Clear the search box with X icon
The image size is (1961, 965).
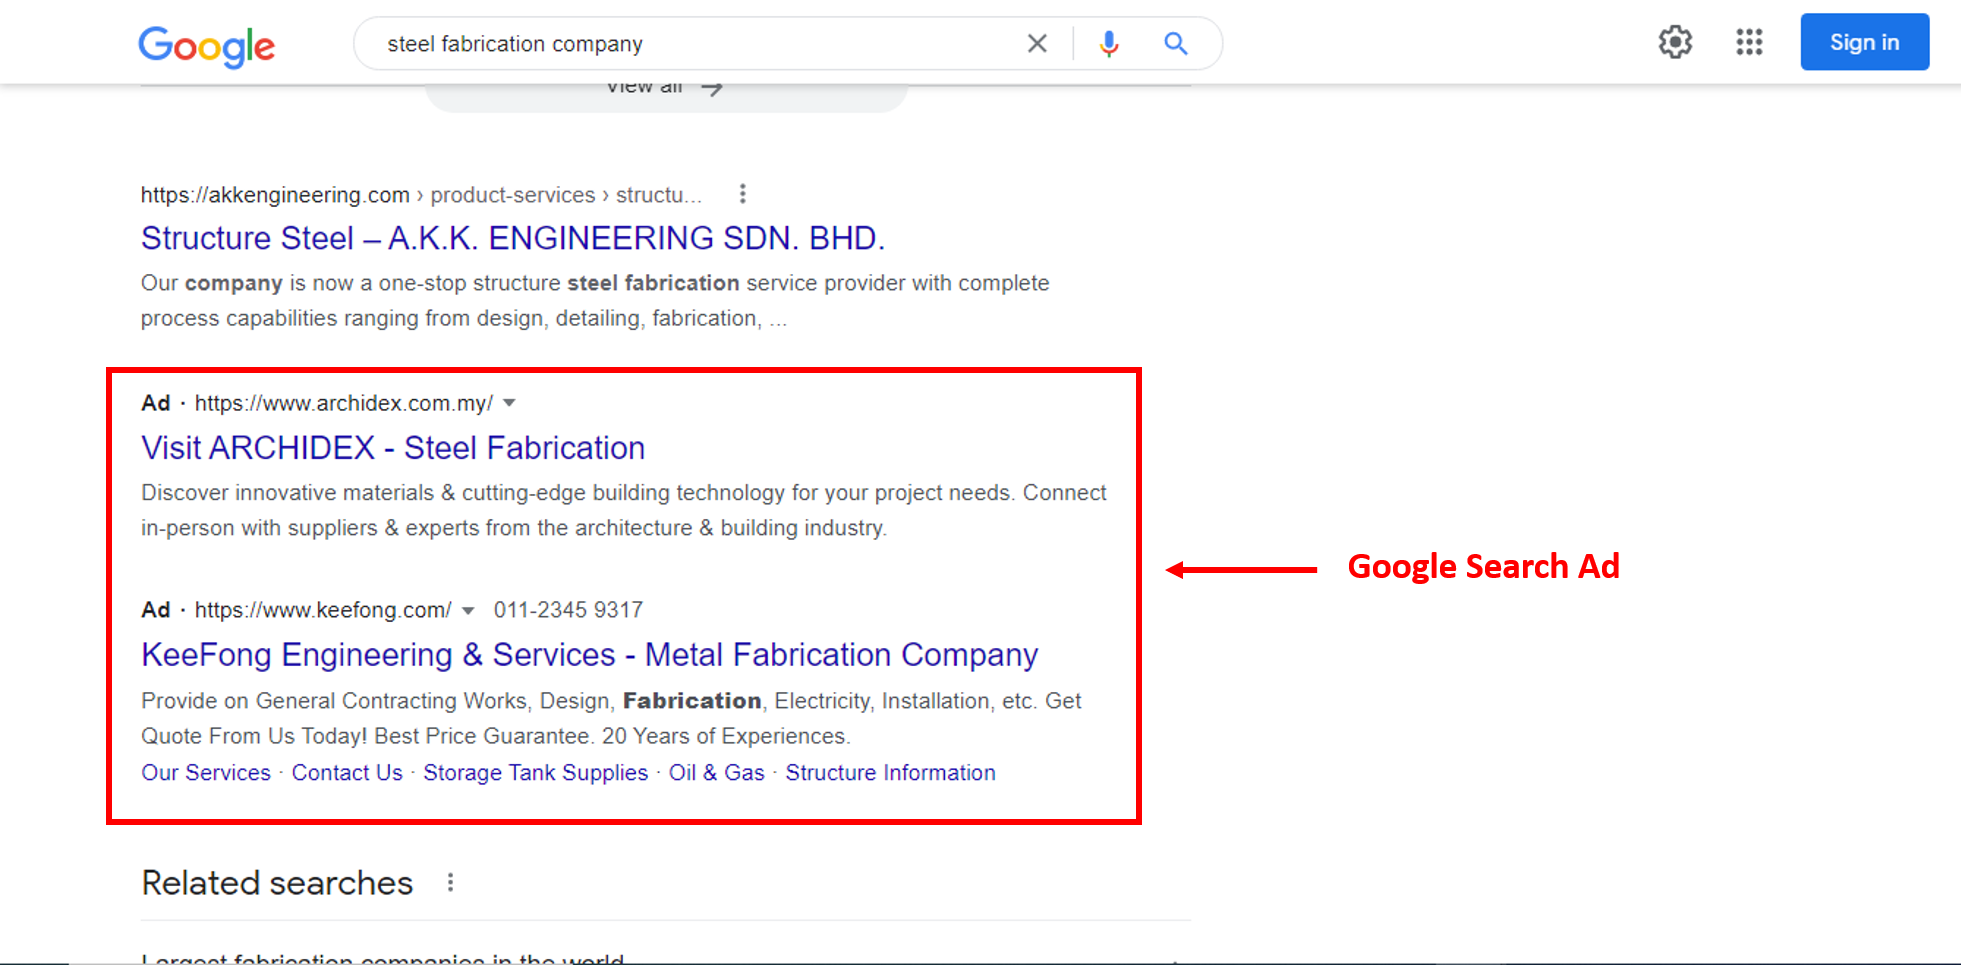[x=1037, y=43]
